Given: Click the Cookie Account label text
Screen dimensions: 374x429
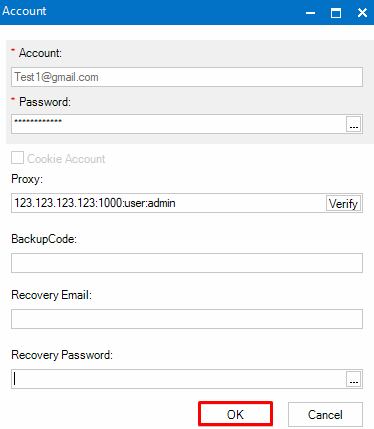Looking at the screenshot, I should point(66,159).
